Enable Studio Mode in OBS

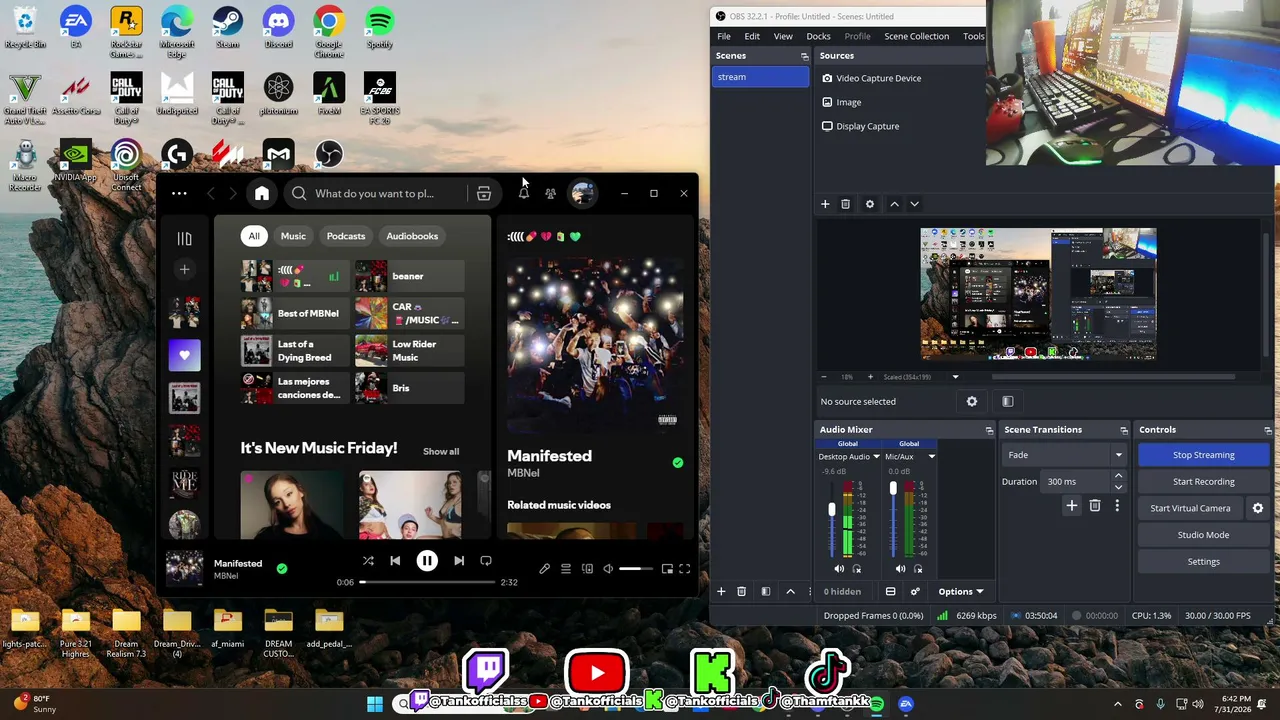pos(1203,535)
